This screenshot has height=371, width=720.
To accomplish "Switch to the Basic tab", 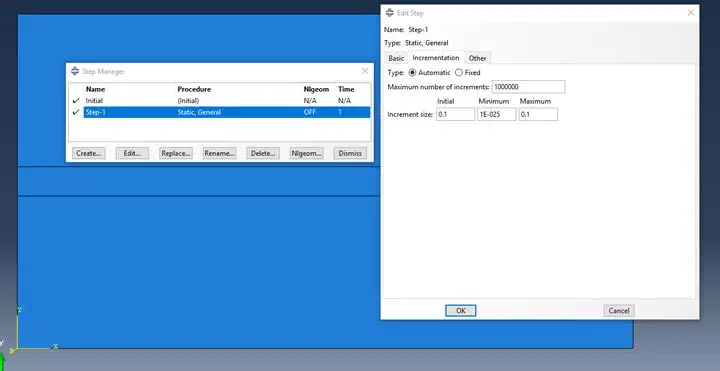I will (x=396, y=58).
